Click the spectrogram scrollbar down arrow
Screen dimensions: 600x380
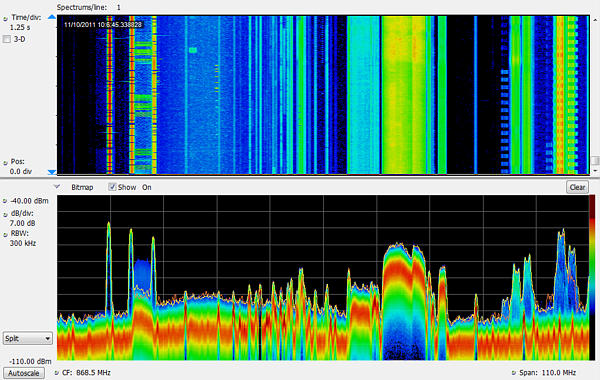(595, 171)
